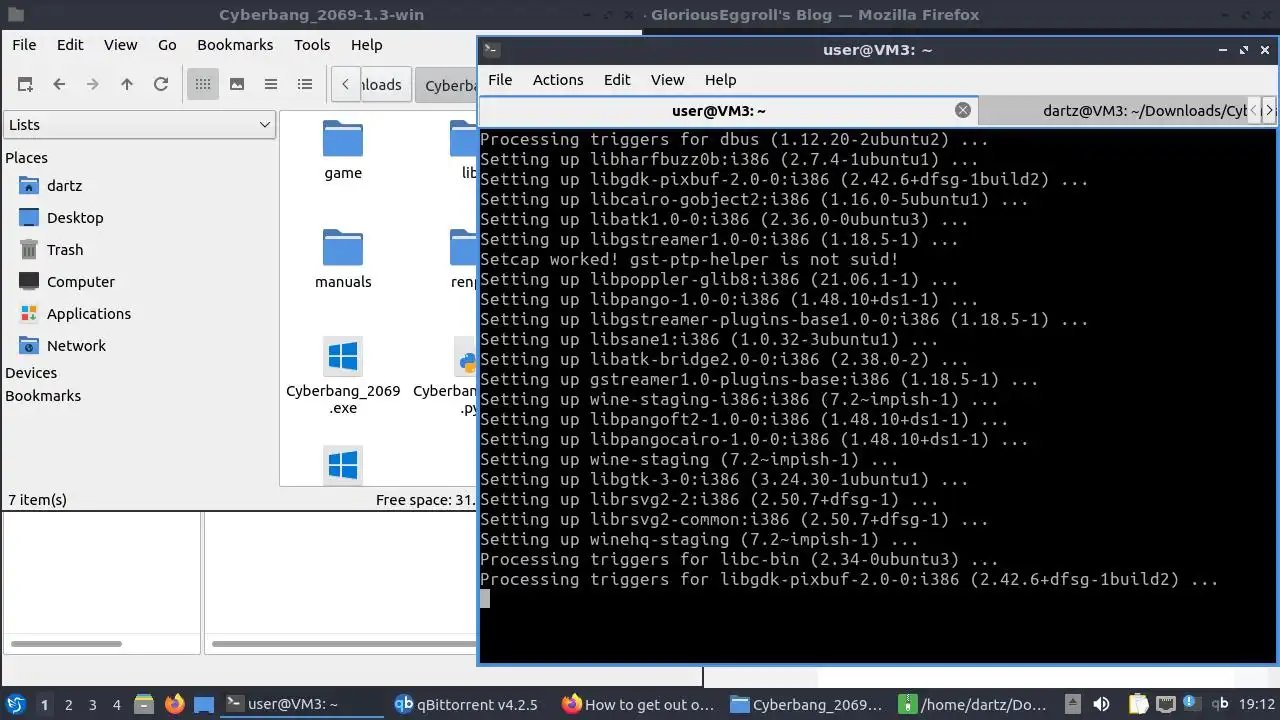Open file manager Help menu

(x=366, y=45)
